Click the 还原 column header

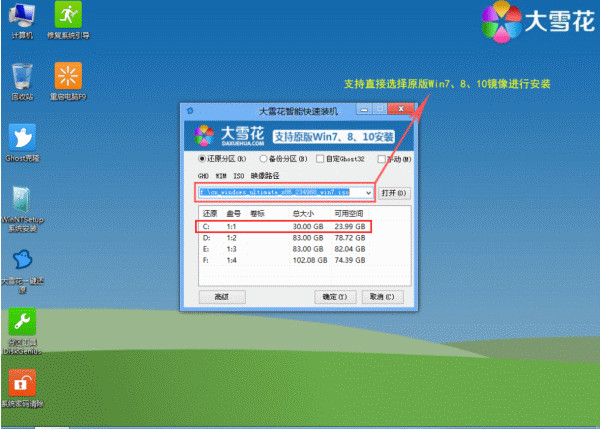point(210,214)
